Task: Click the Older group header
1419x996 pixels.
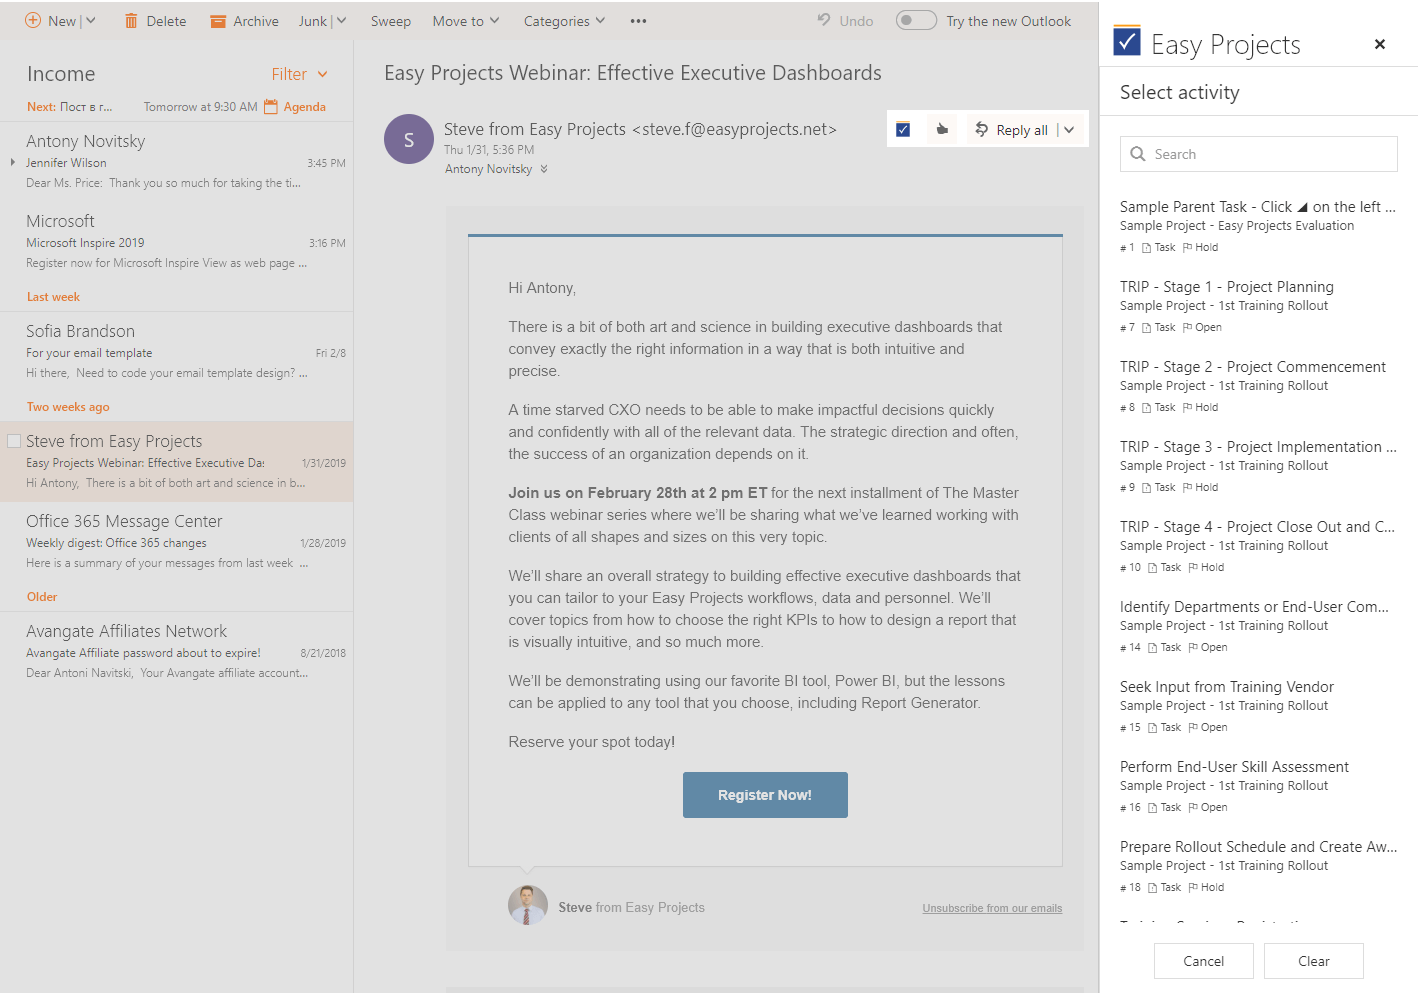Action: click(x=42, y=597)
